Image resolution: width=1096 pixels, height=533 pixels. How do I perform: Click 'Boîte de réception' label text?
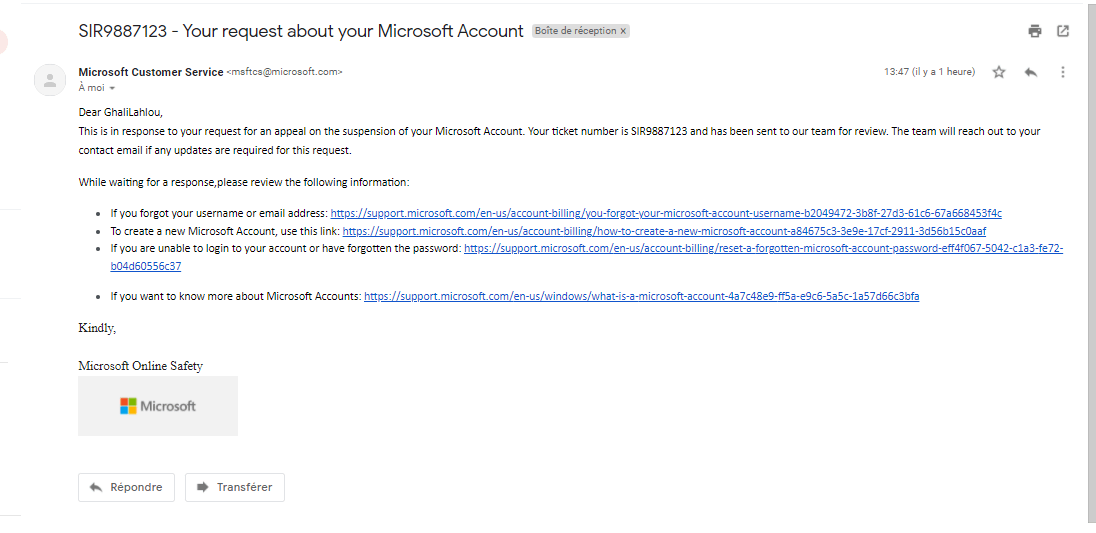click(576, 31)
